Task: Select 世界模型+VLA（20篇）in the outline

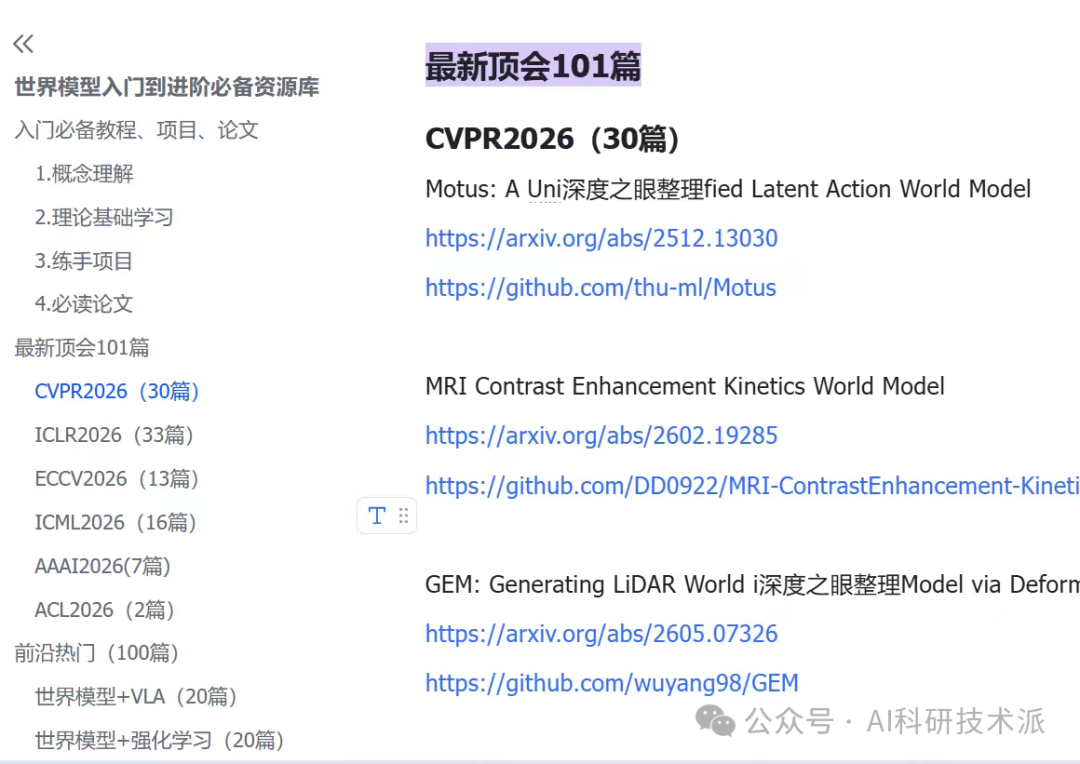Action: 136,696
